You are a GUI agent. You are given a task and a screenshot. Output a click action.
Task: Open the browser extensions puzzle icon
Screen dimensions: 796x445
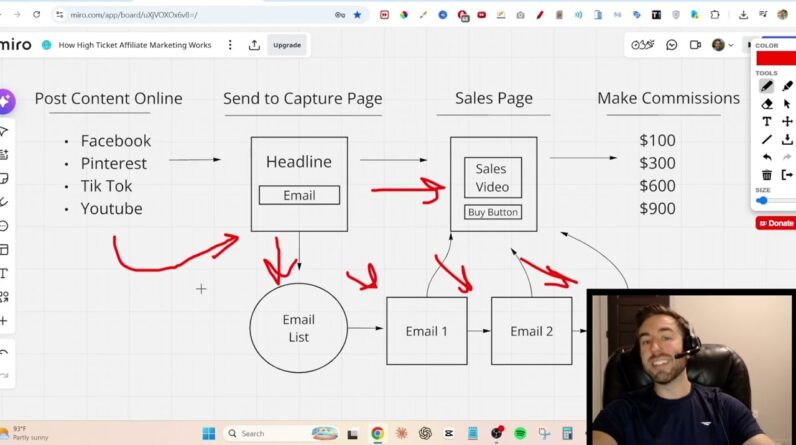point(715,15)
